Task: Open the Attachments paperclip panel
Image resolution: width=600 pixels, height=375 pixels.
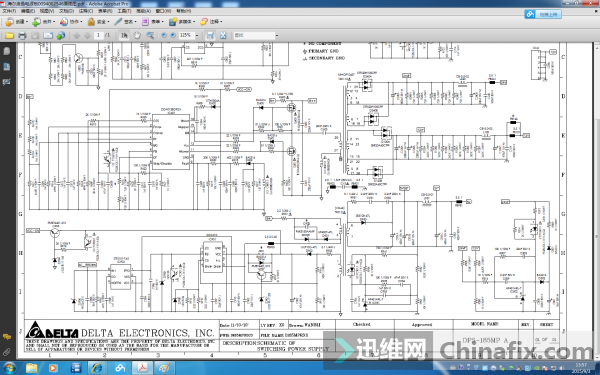Action: [7, 351]
